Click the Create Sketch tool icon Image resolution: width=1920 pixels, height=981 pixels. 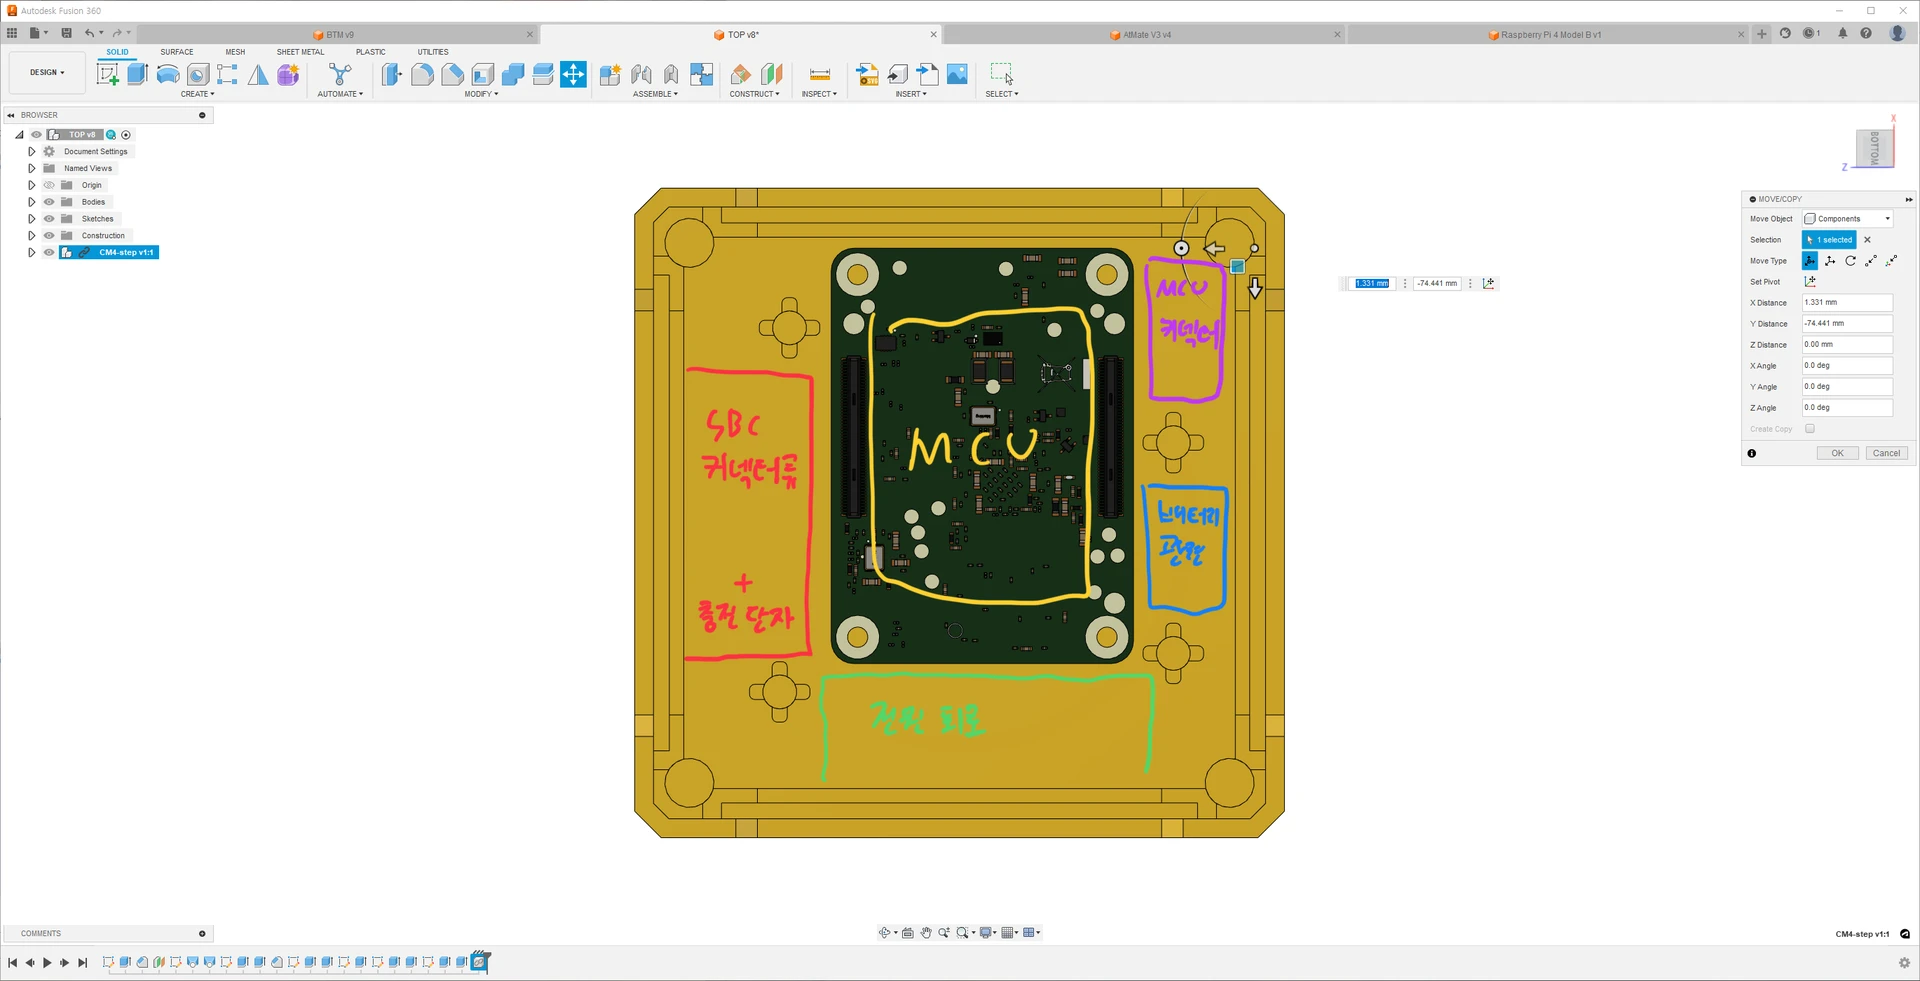pyautogui.click(x=107, y=74)
